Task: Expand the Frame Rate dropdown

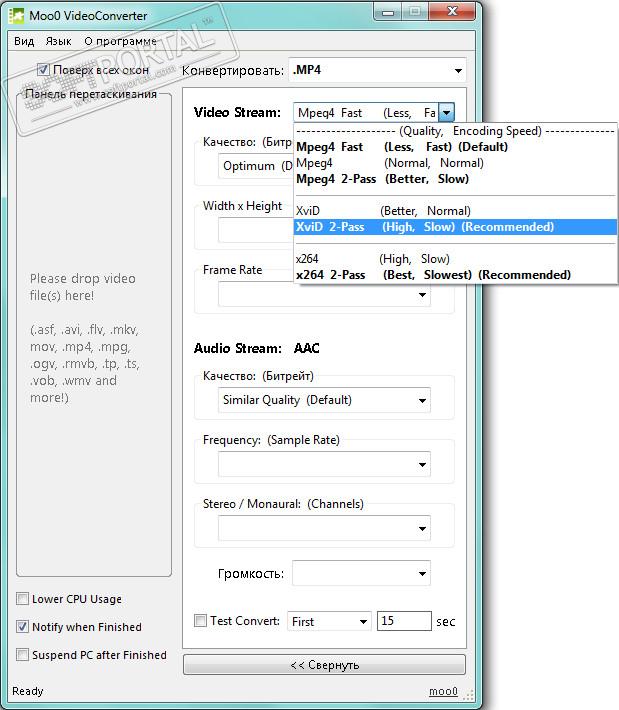Action: pyautogui.click(x=324, y=294)
